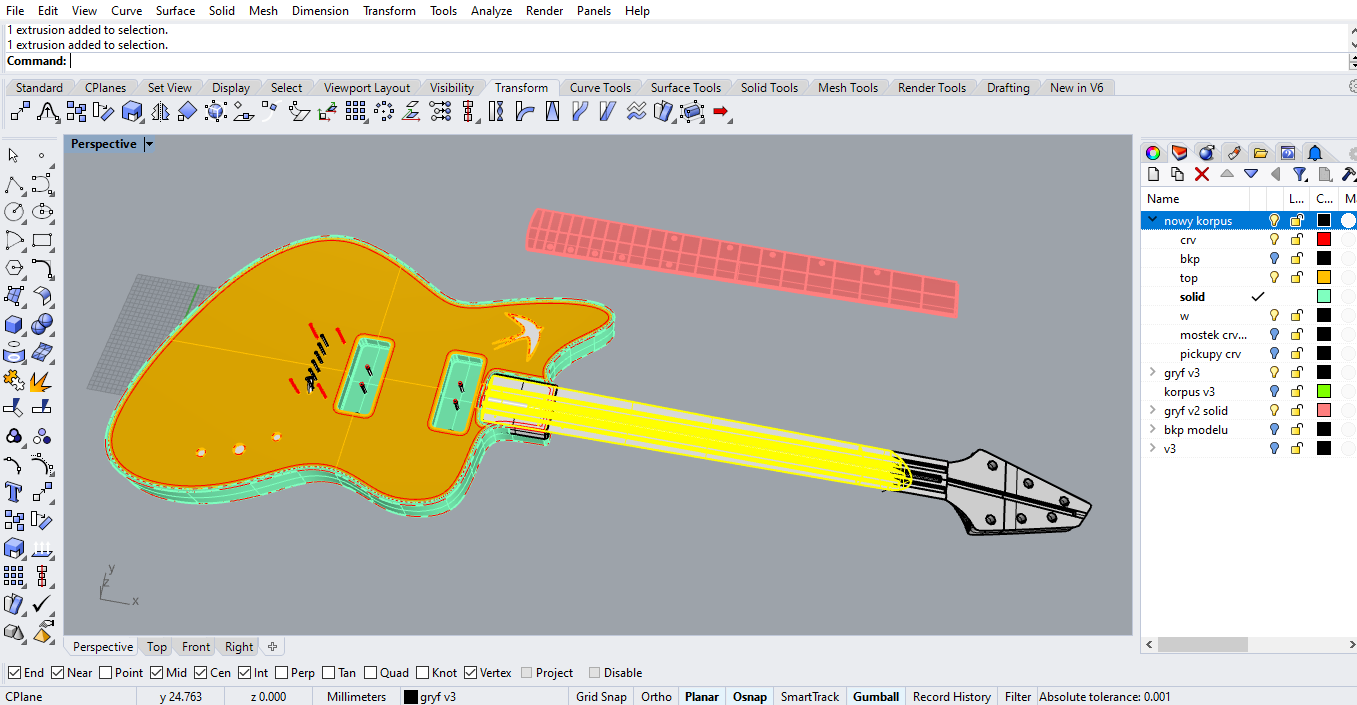
Task: Lock the crv layer with its padlock icon
Action: tap(1295, 239)
